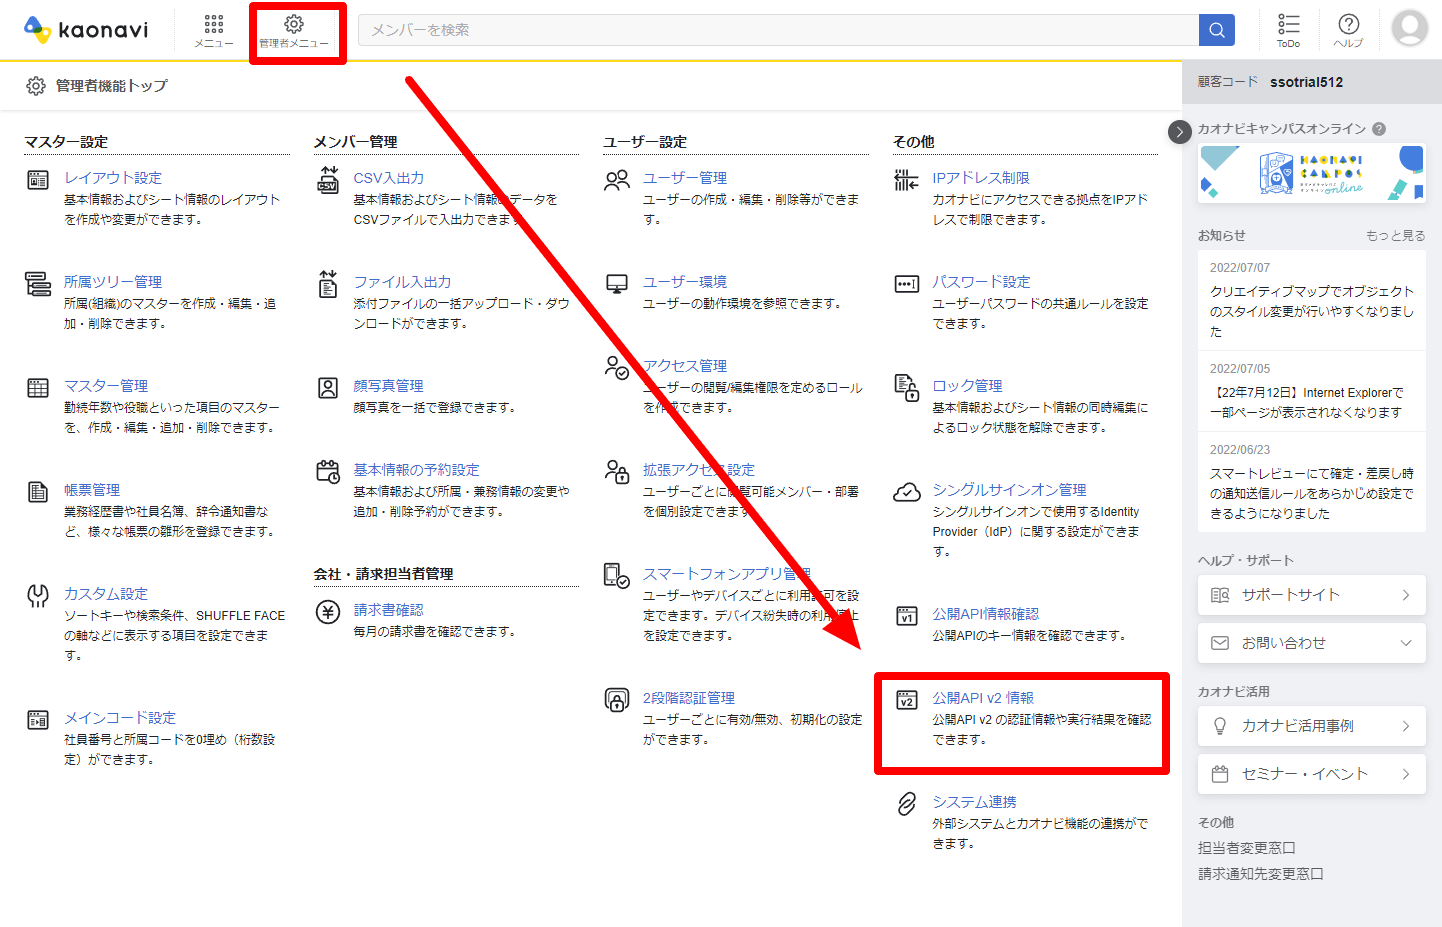This screenshot has width=1442, height=927.
Task: Click the パスワード設定 icon
Action: pyautogui.click(x=906, y=284)
